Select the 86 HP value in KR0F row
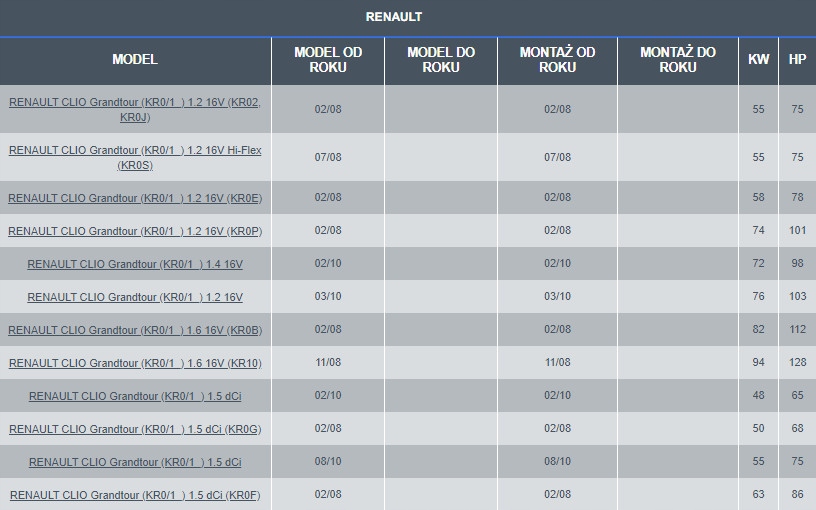The height and width of the screenshot is (510, 816). (x=797, y=494)
